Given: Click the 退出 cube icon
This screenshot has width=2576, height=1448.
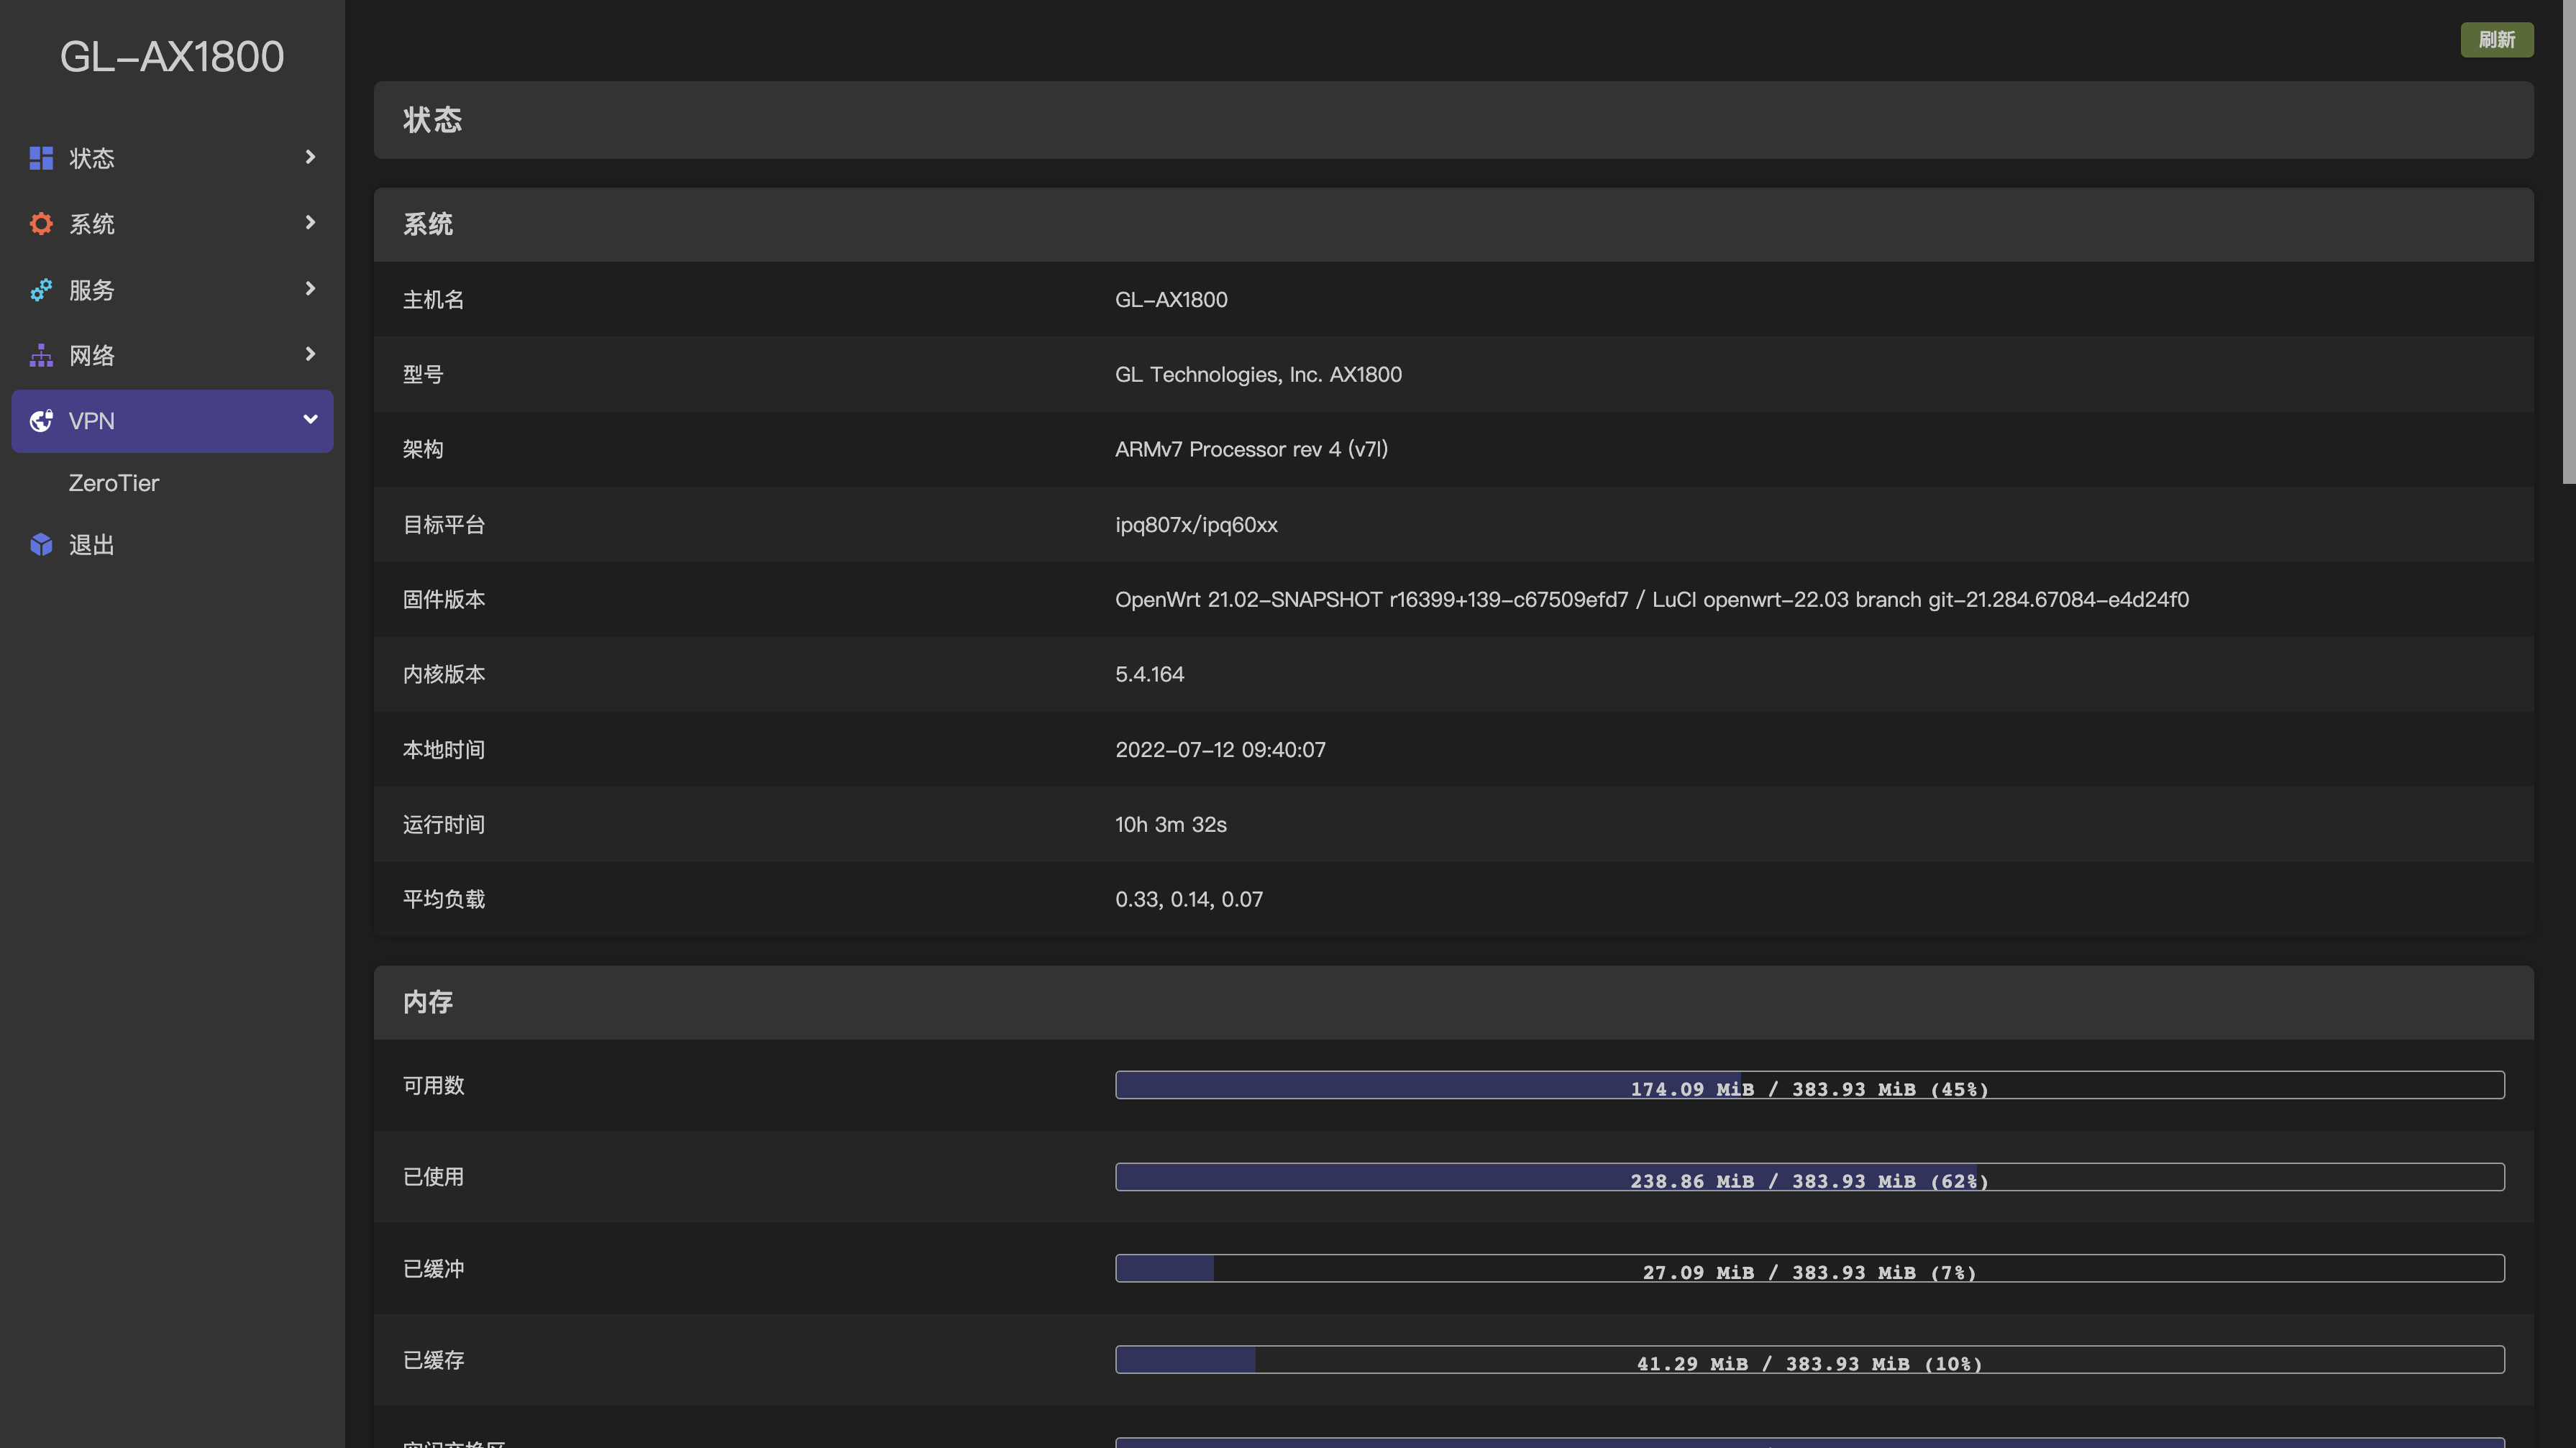Looking at the screenshot, I should click(41, 545).
